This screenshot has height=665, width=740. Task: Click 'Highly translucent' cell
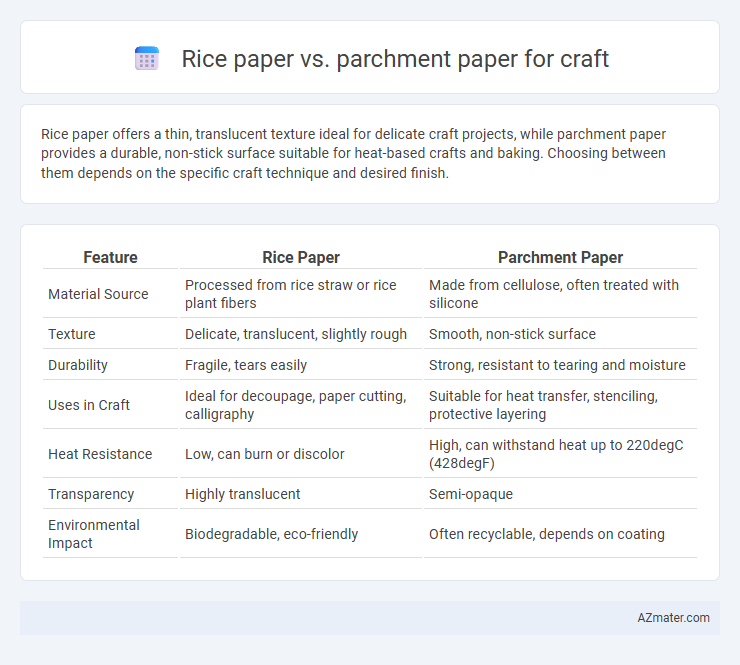243,494
